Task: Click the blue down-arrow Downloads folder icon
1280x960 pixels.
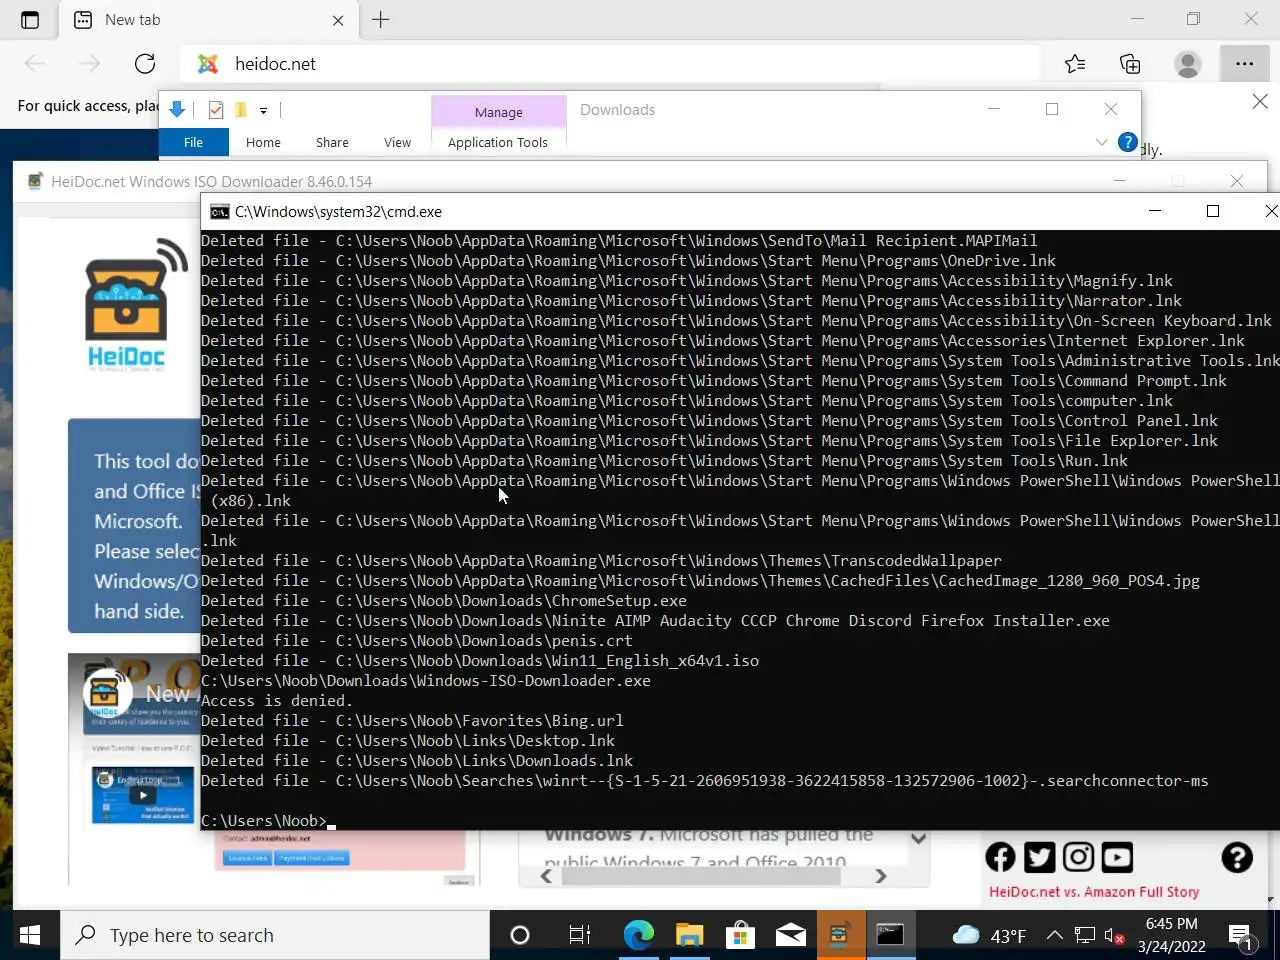Action: coord(177,110)
